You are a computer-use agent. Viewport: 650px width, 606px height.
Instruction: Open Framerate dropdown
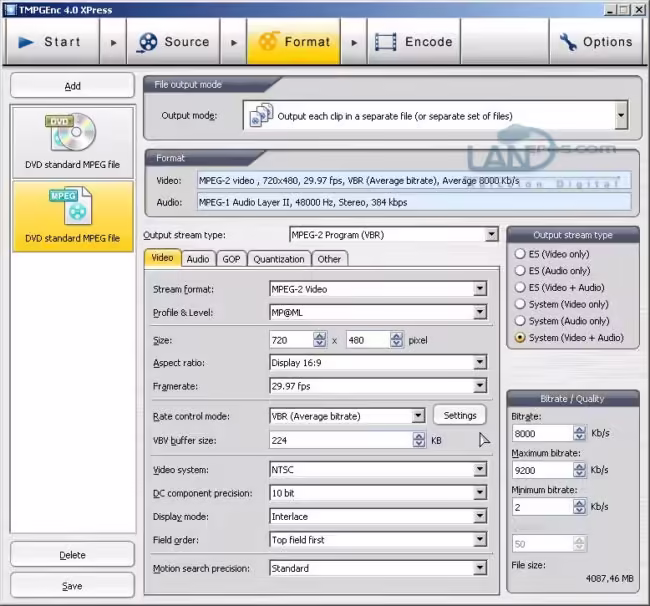coord(480,386)
